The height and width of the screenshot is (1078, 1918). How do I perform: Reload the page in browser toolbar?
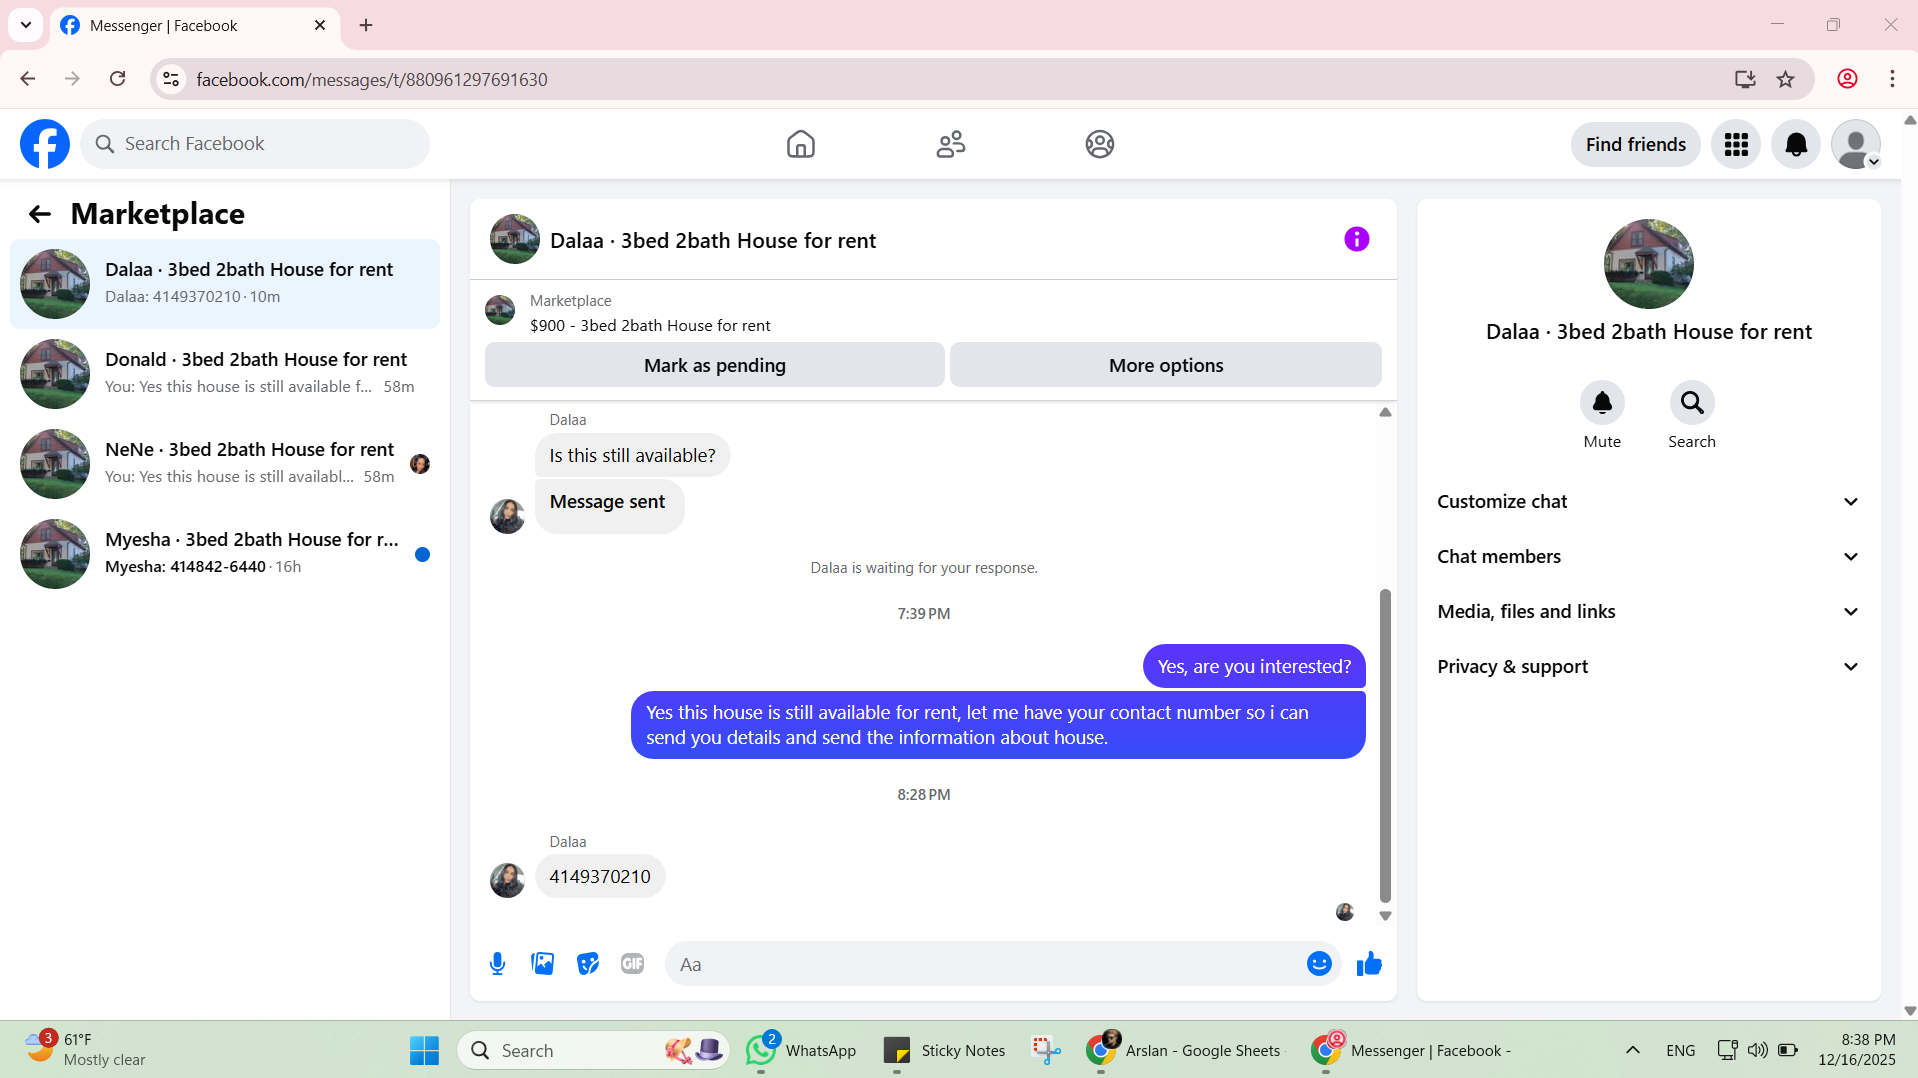tap(118, 79)
